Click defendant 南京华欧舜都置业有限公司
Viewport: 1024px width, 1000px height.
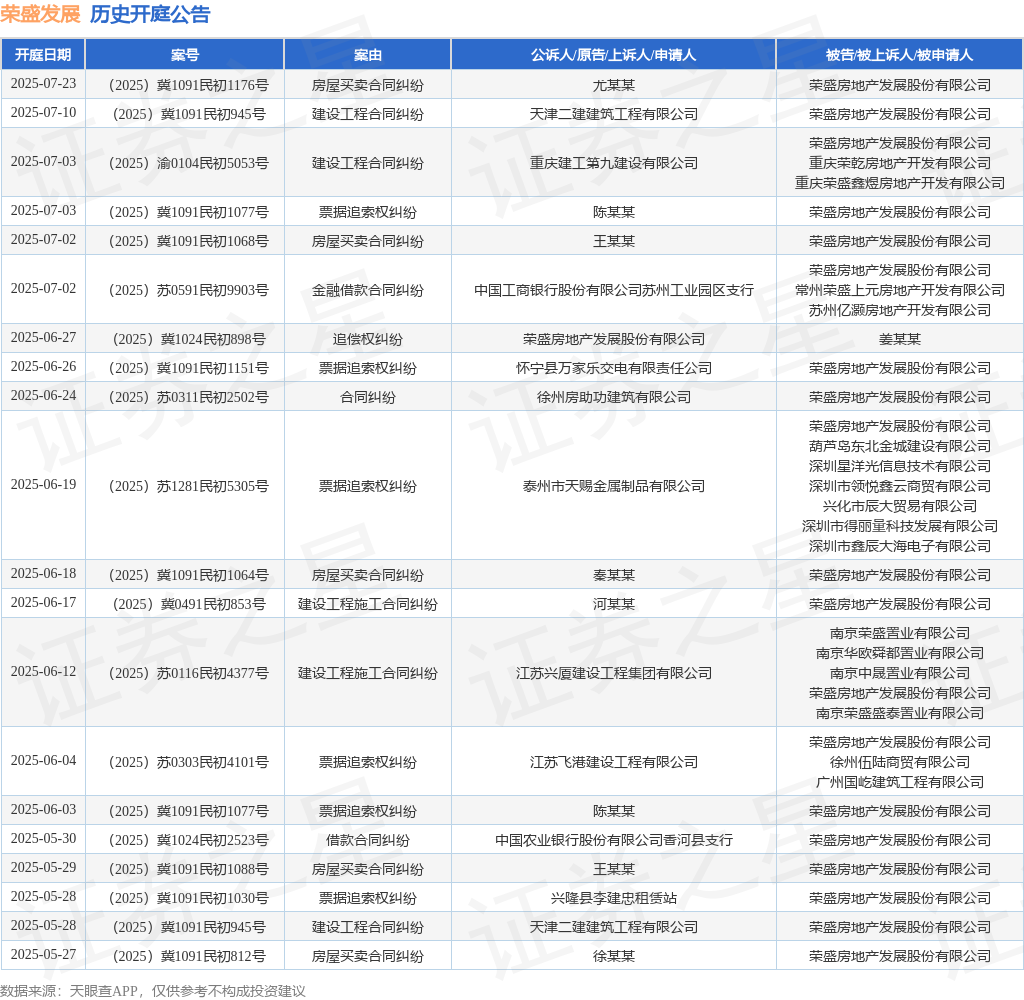tap(899, 653)
